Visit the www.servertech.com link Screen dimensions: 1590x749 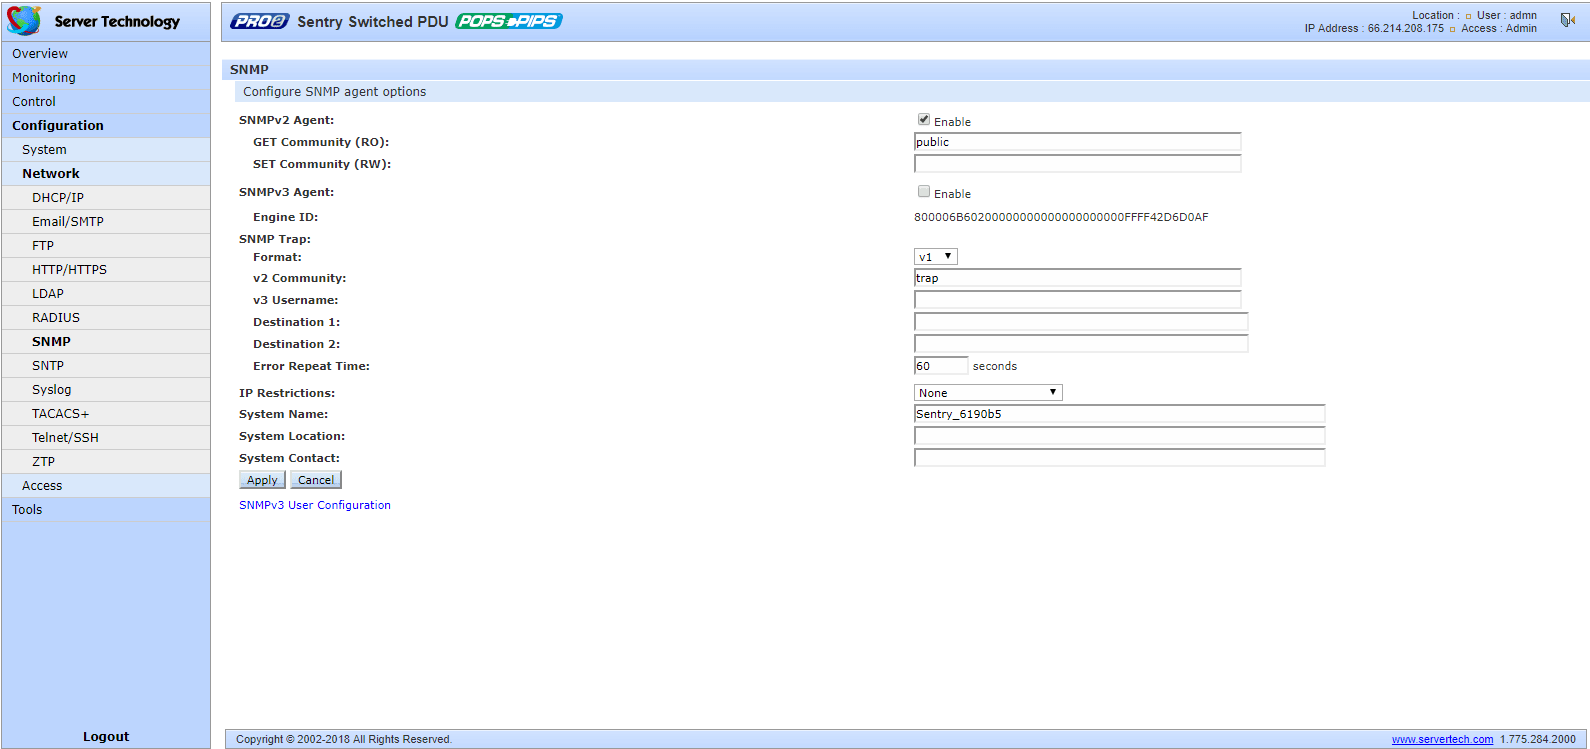coord(1442,740)
